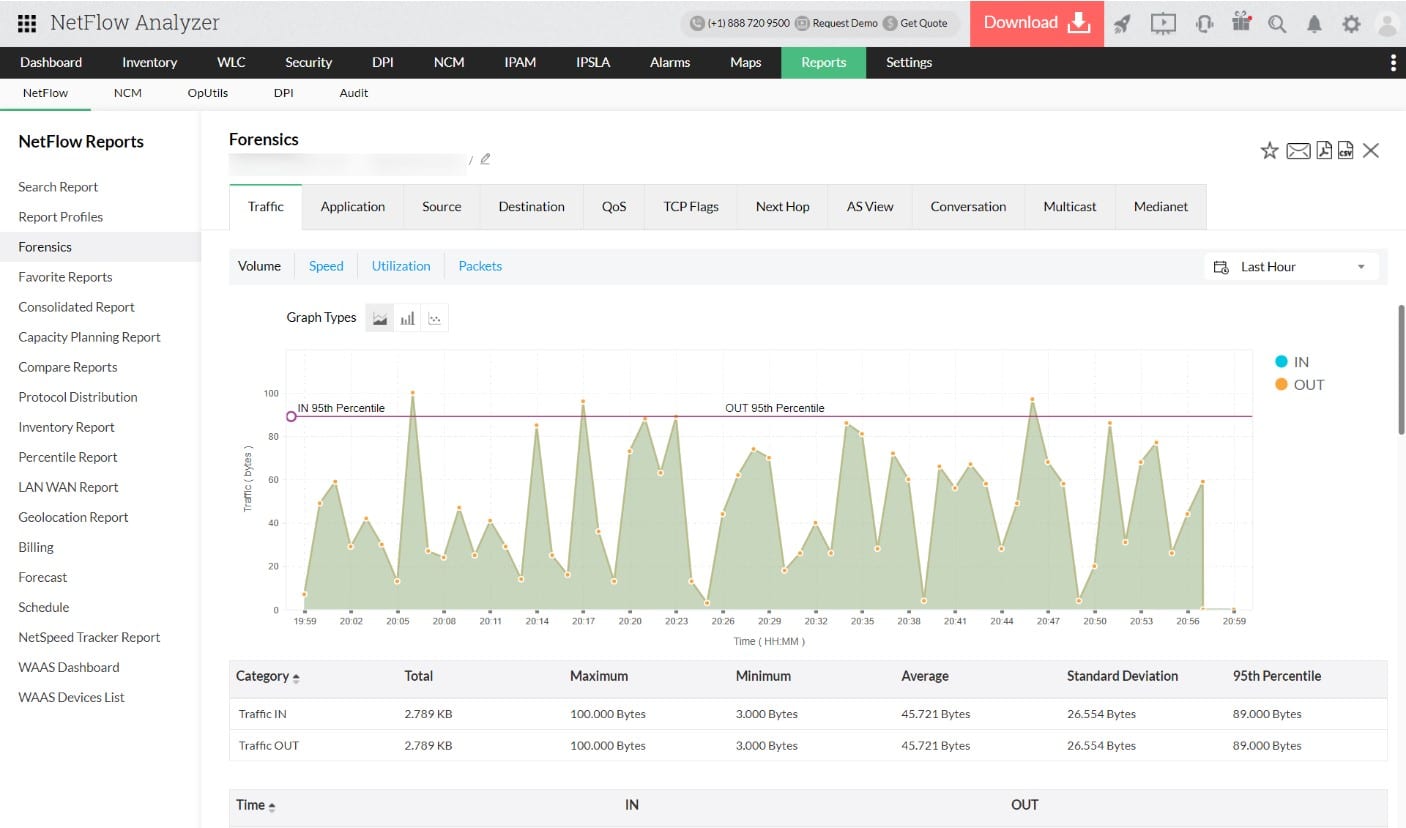Sort table by Category column
The image size is (1406, 828).
pos(267,676)
